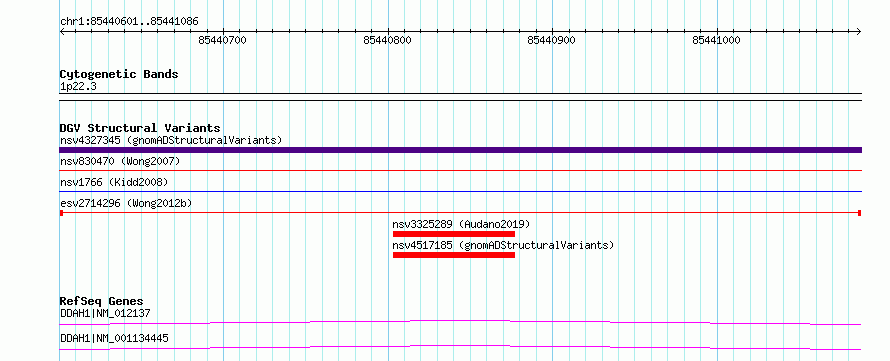Click the magenta DDAH1|NM_012137 transcript line

[460, 322]
